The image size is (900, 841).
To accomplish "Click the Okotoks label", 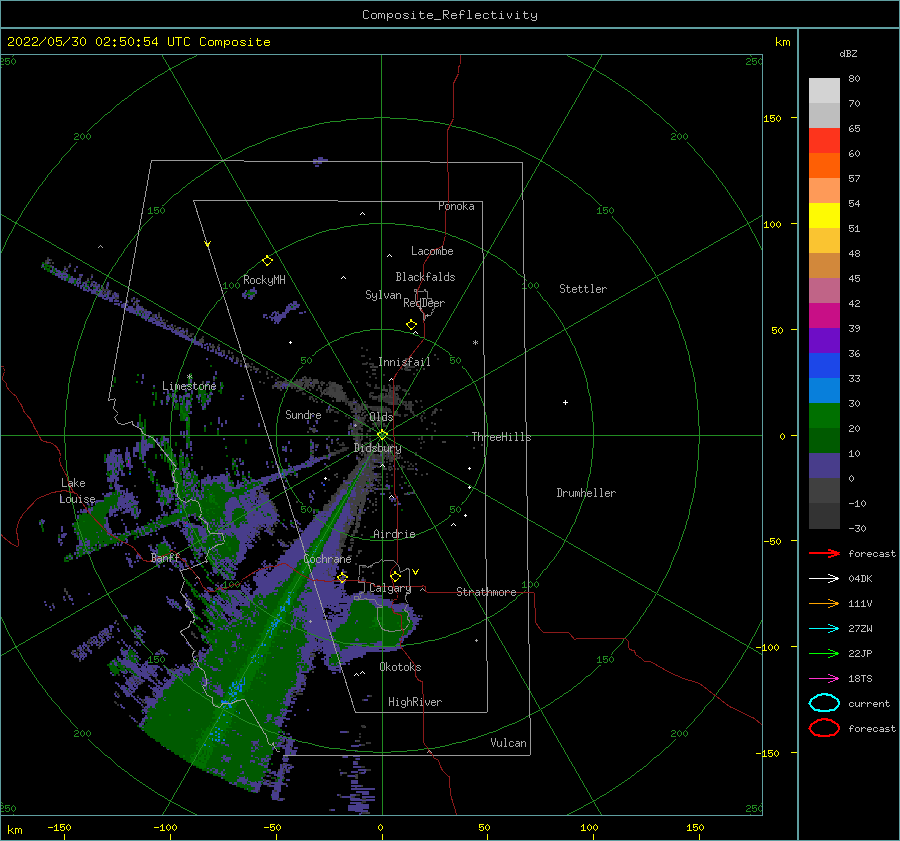I will tap(400, 667).
